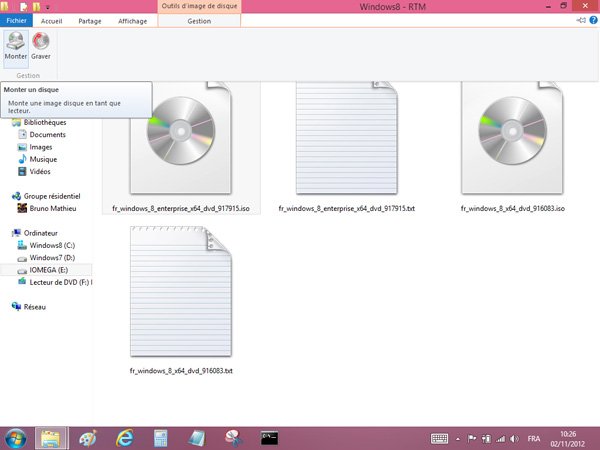Image resolution: width=600 pixels, height=450 pixels.
Task: Open the quick access toolbar dropdown arrow
Action: pos(47,7)
